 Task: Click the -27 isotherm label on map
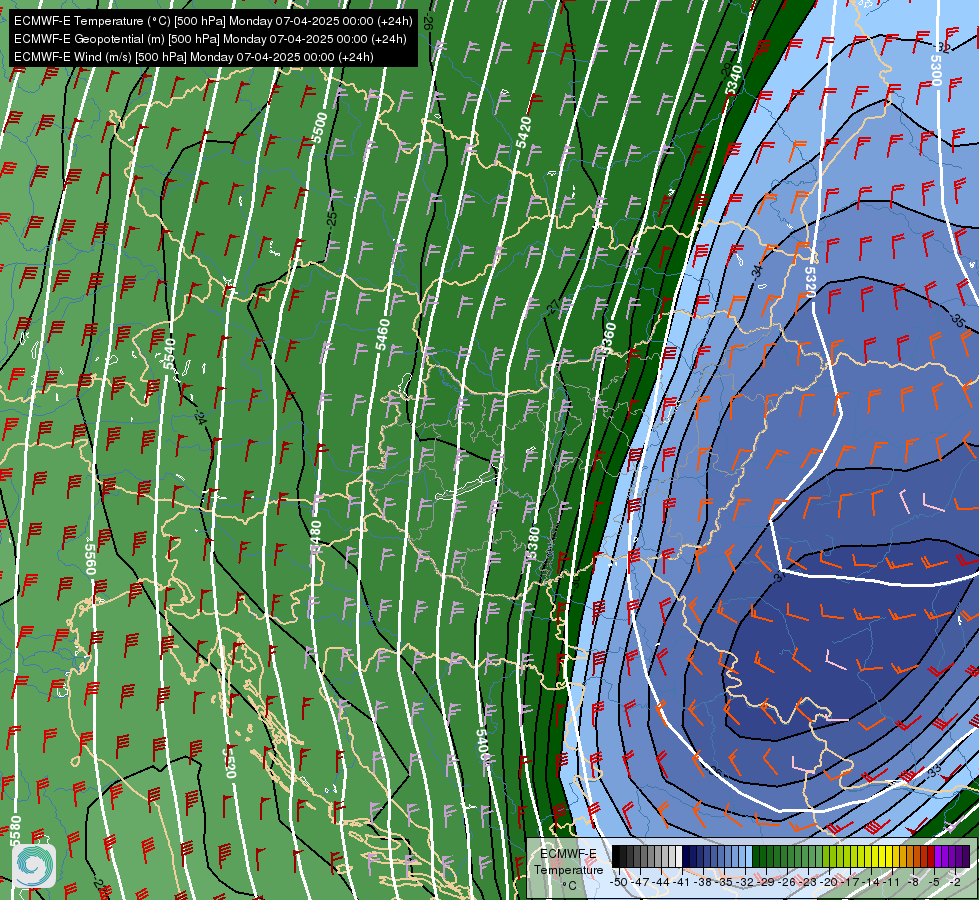(x=553, y=306)
